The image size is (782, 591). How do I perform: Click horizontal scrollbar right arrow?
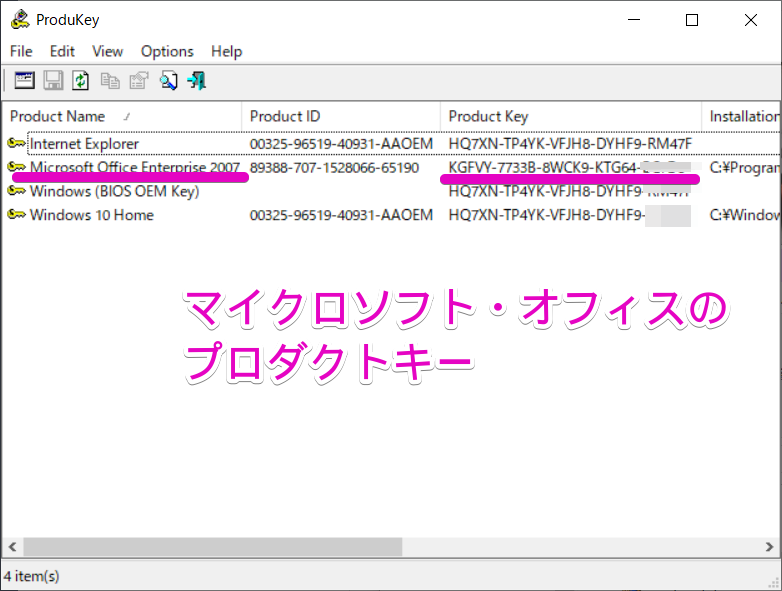click(770, 547)
